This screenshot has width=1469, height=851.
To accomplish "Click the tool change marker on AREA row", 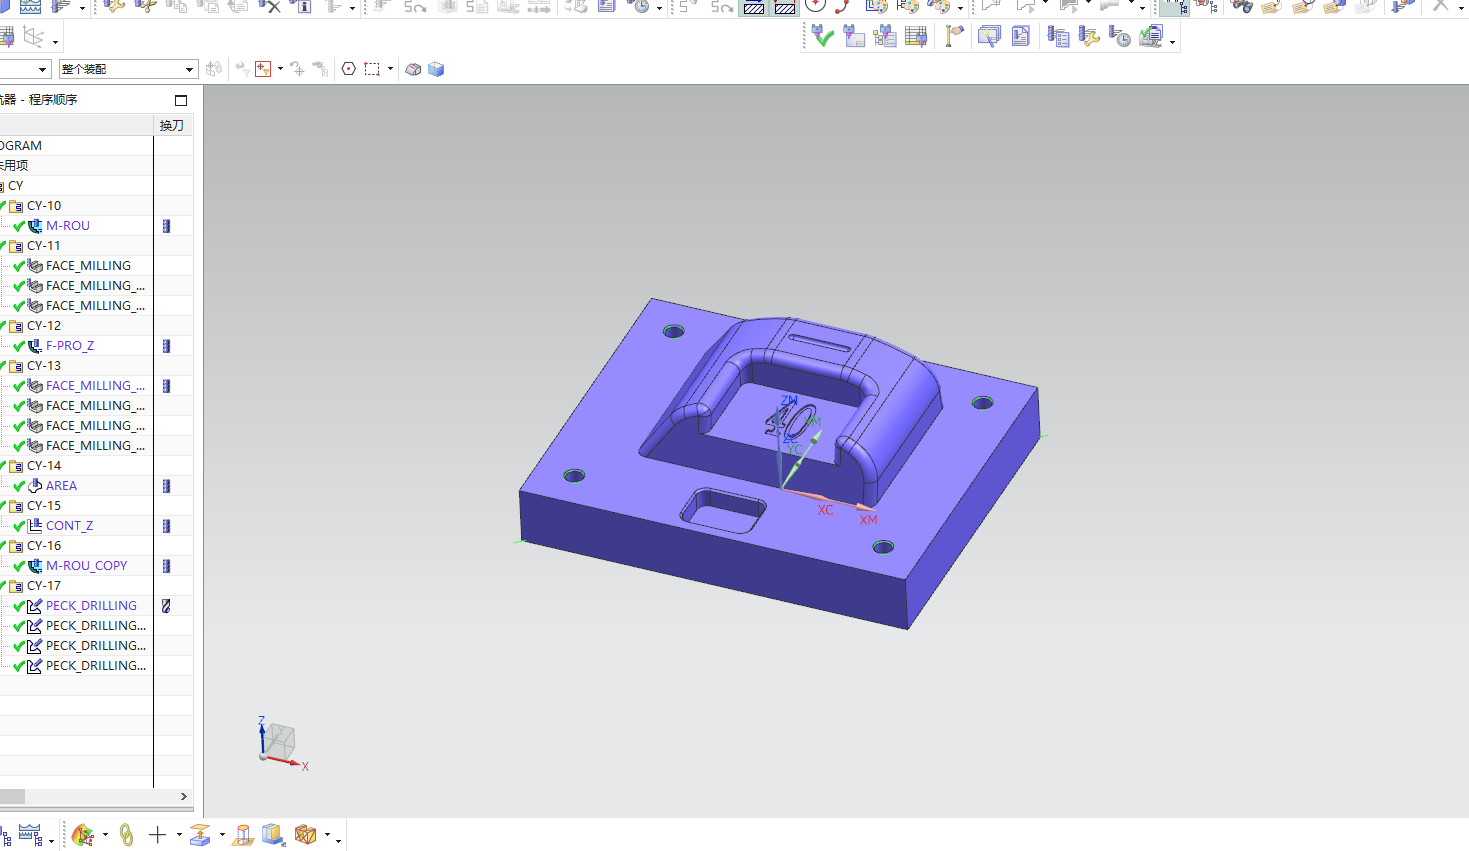I will pyautogui.click(x=167, y=486).
